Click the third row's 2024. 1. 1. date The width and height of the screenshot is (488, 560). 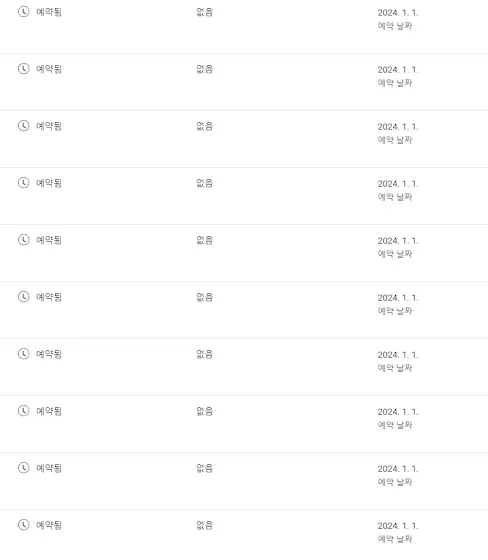398,127
